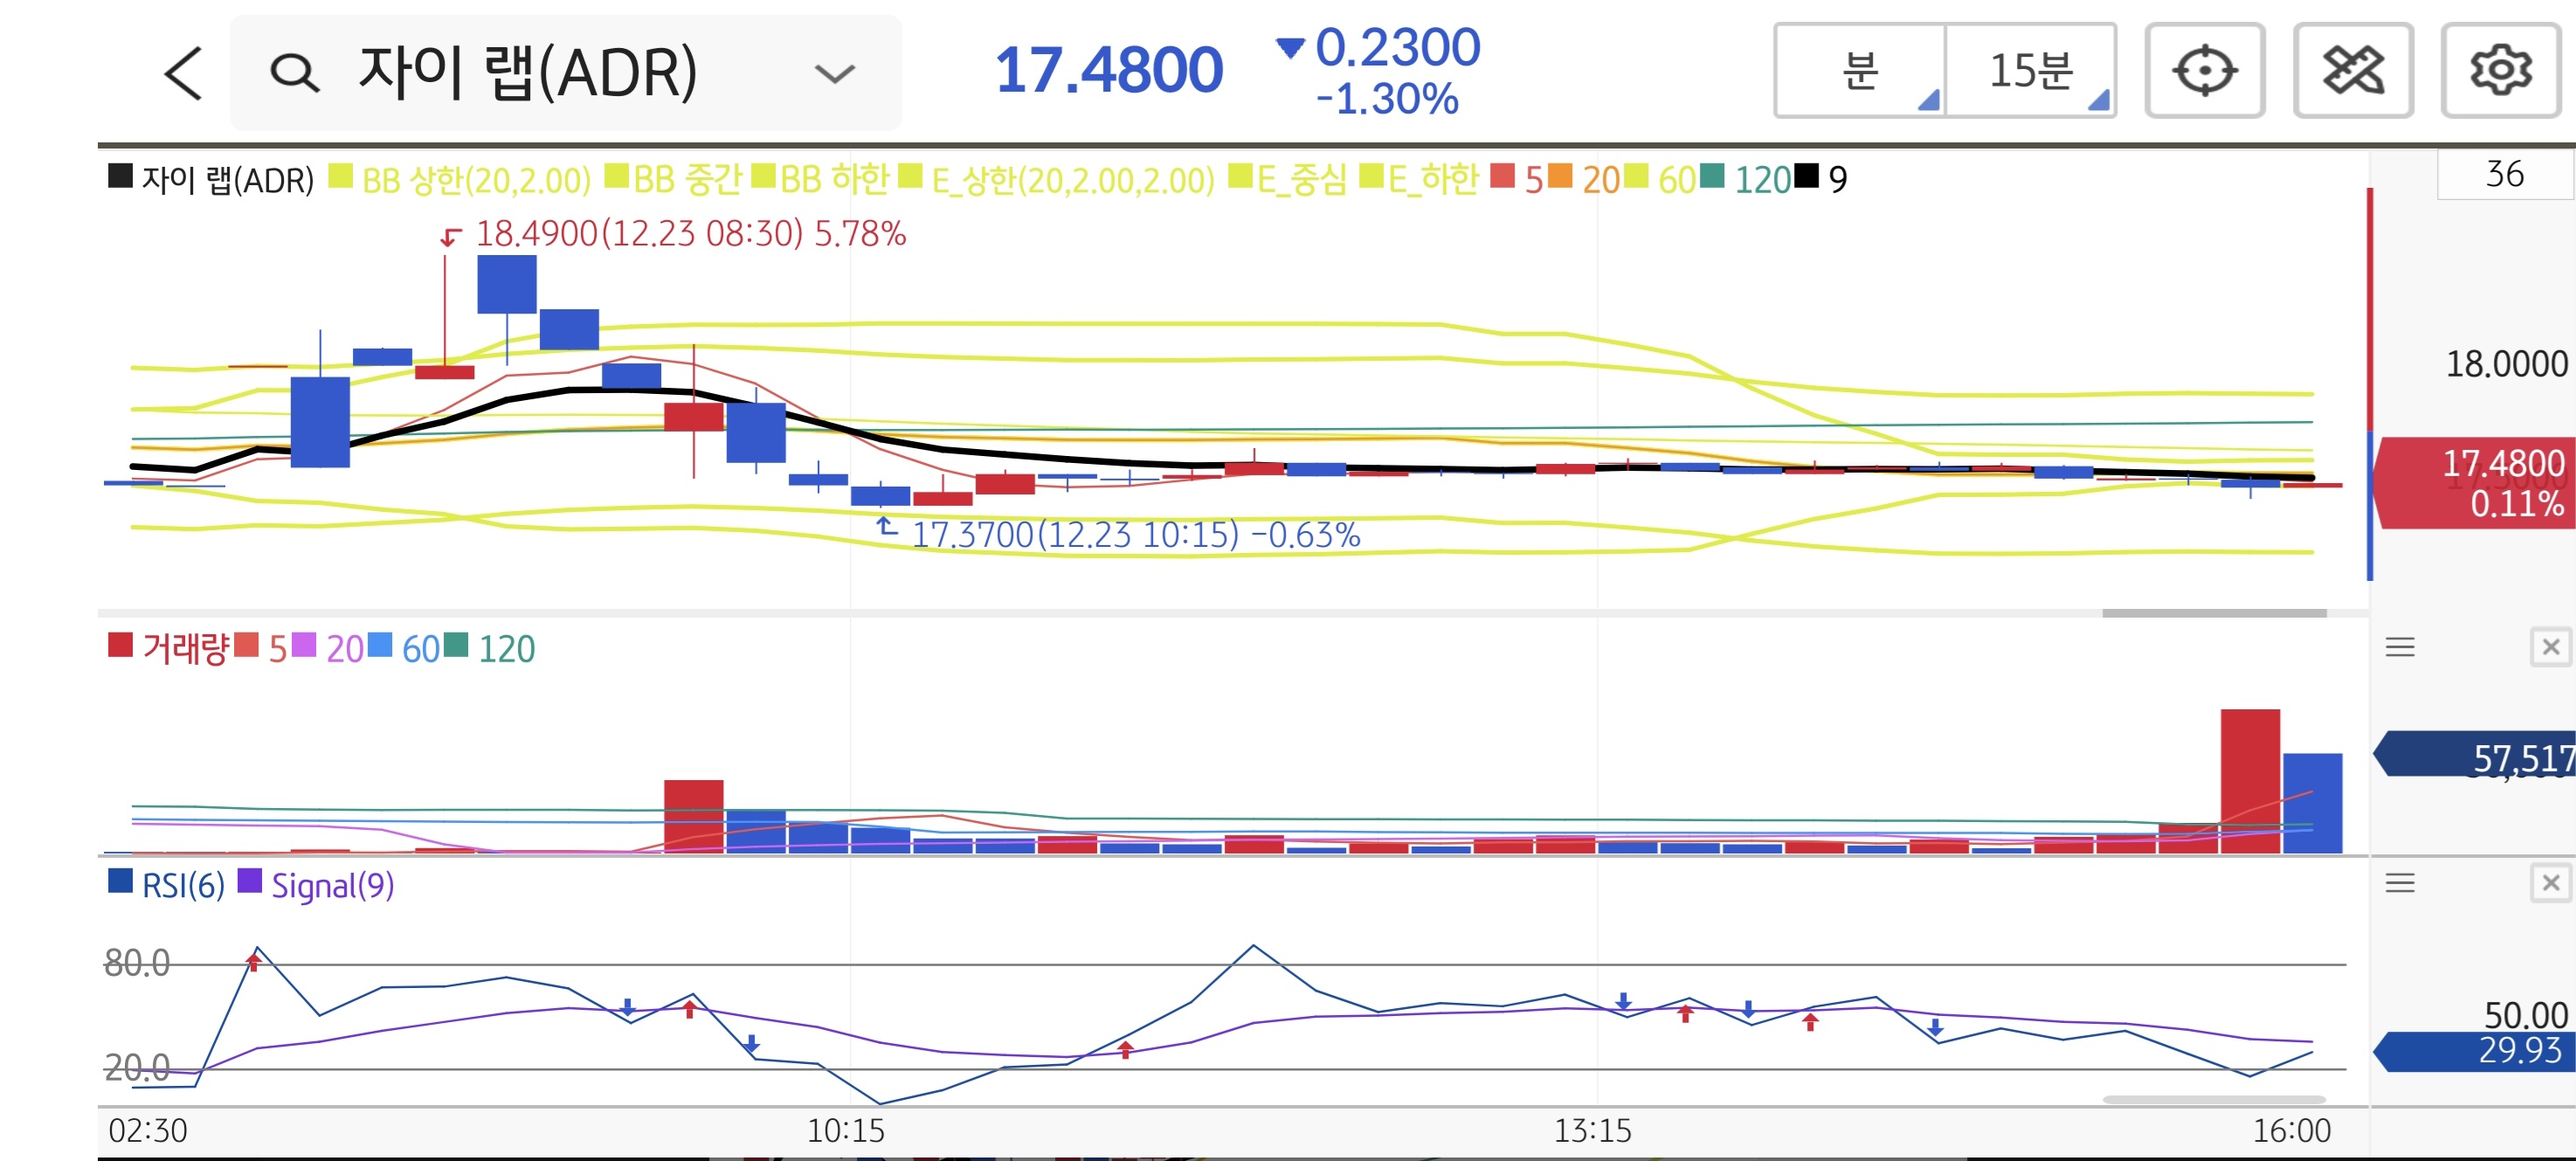The image size is (2576, 1161).
Task: Activate the crosshair target tool
Action: point(2204,71)
